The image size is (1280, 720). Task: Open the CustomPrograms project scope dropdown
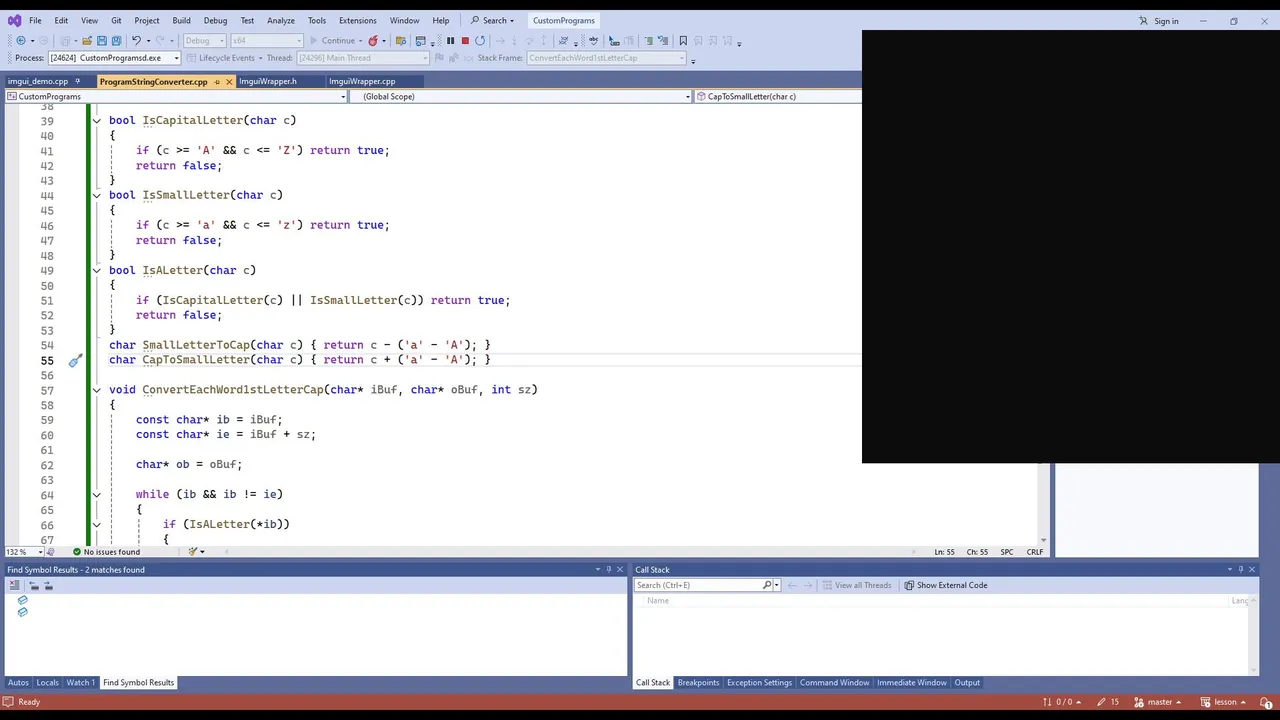click(175, 96)
